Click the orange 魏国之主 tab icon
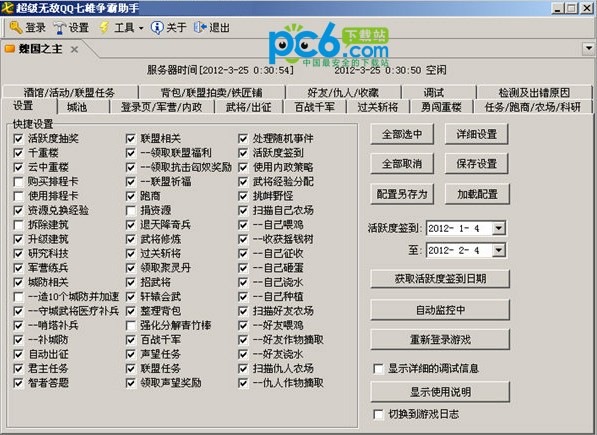597x435 pixels. 10,49
